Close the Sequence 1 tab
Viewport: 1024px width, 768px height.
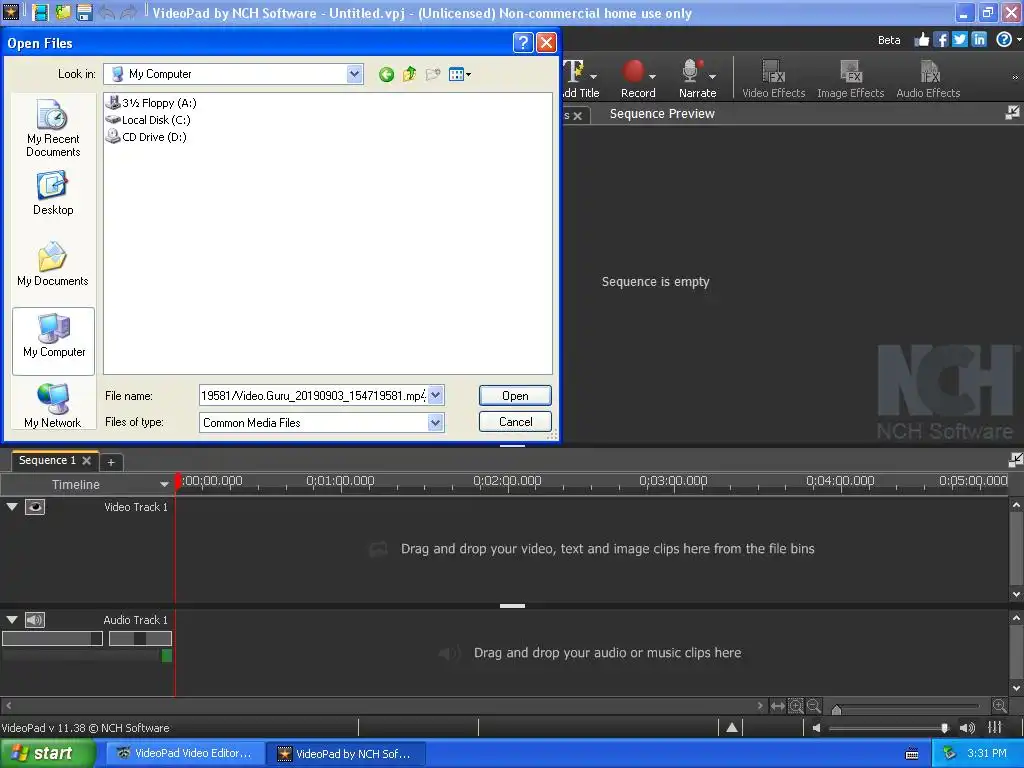point(86,460)
